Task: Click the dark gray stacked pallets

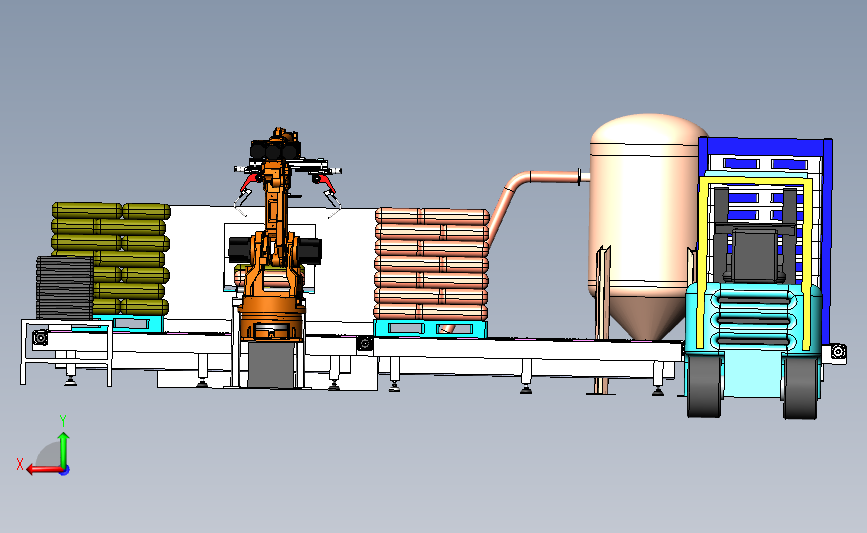Action: tap(65, 288)
